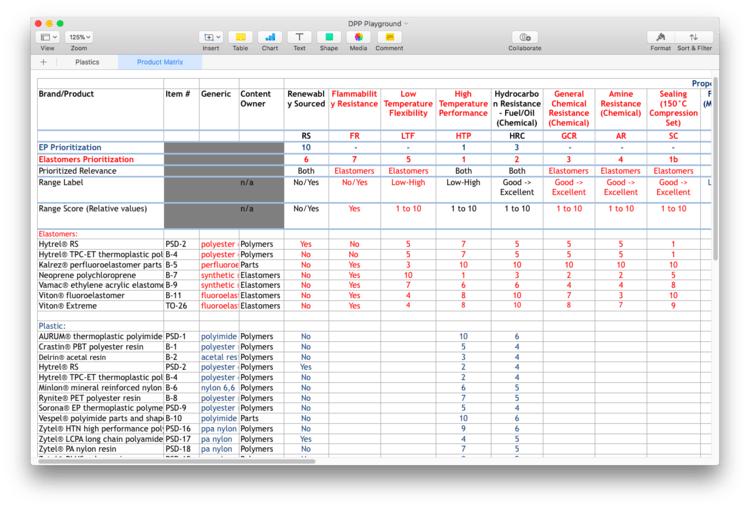Select the Renewably Sourced header cell
This screenshot has width=750, height=509.
click(x=306, y=109)
